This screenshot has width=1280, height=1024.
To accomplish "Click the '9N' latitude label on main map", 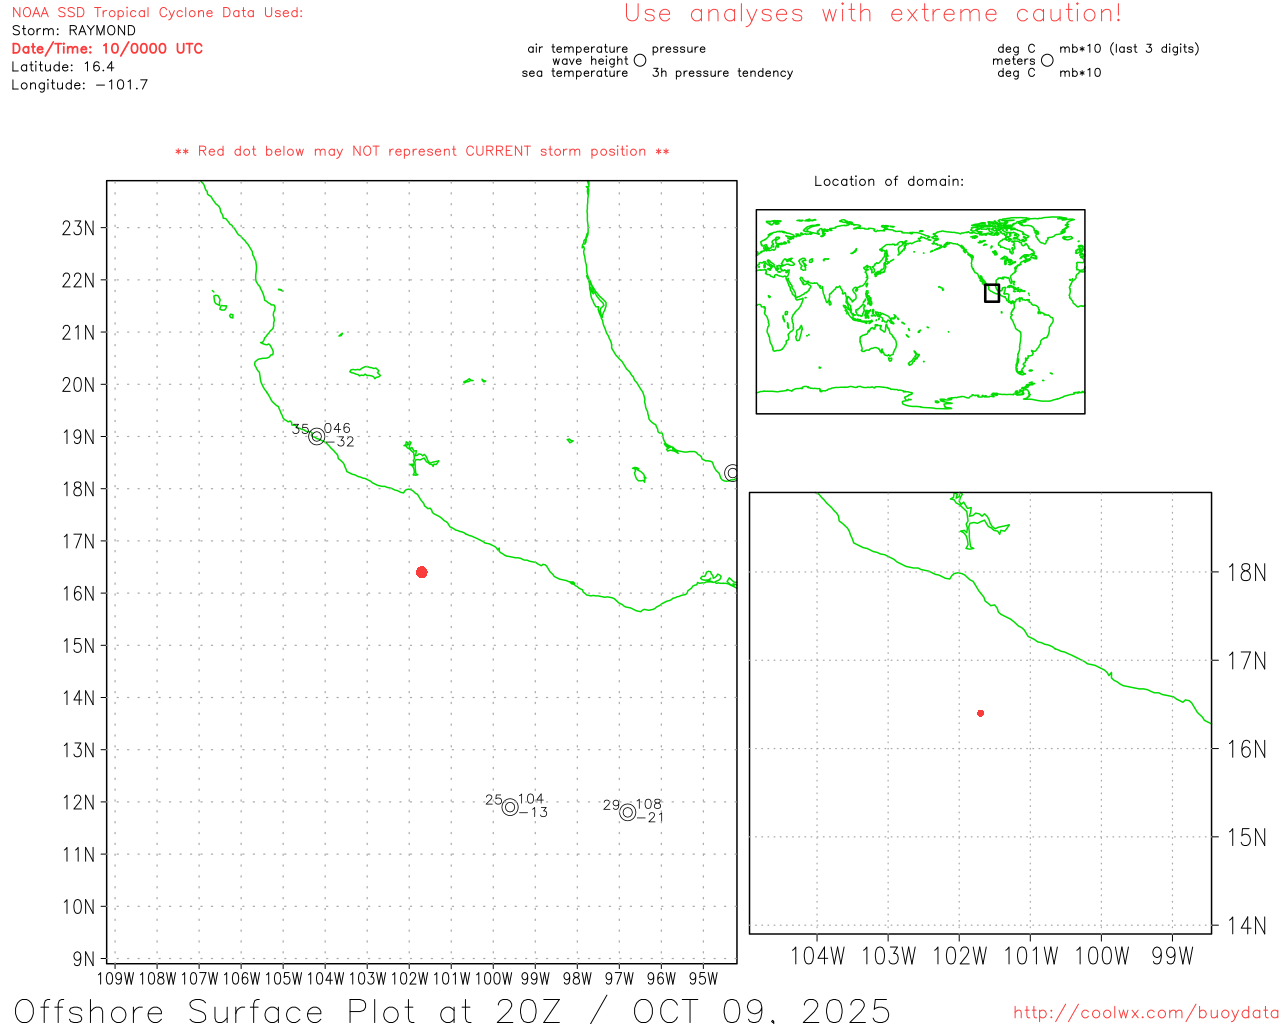I will coord(84,959).
